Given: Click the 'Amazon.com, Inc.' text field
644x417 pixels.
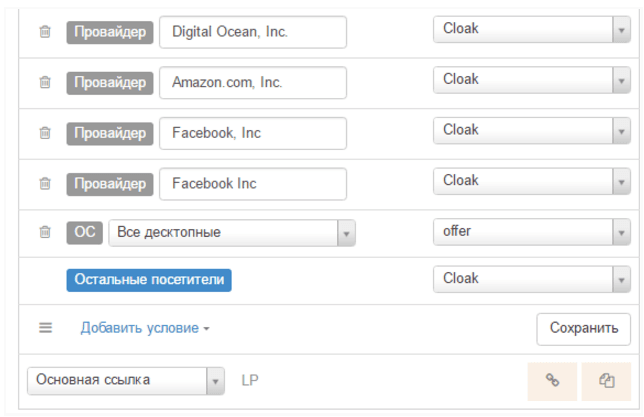Looking at the screenshot, I should tap(253, 83).
